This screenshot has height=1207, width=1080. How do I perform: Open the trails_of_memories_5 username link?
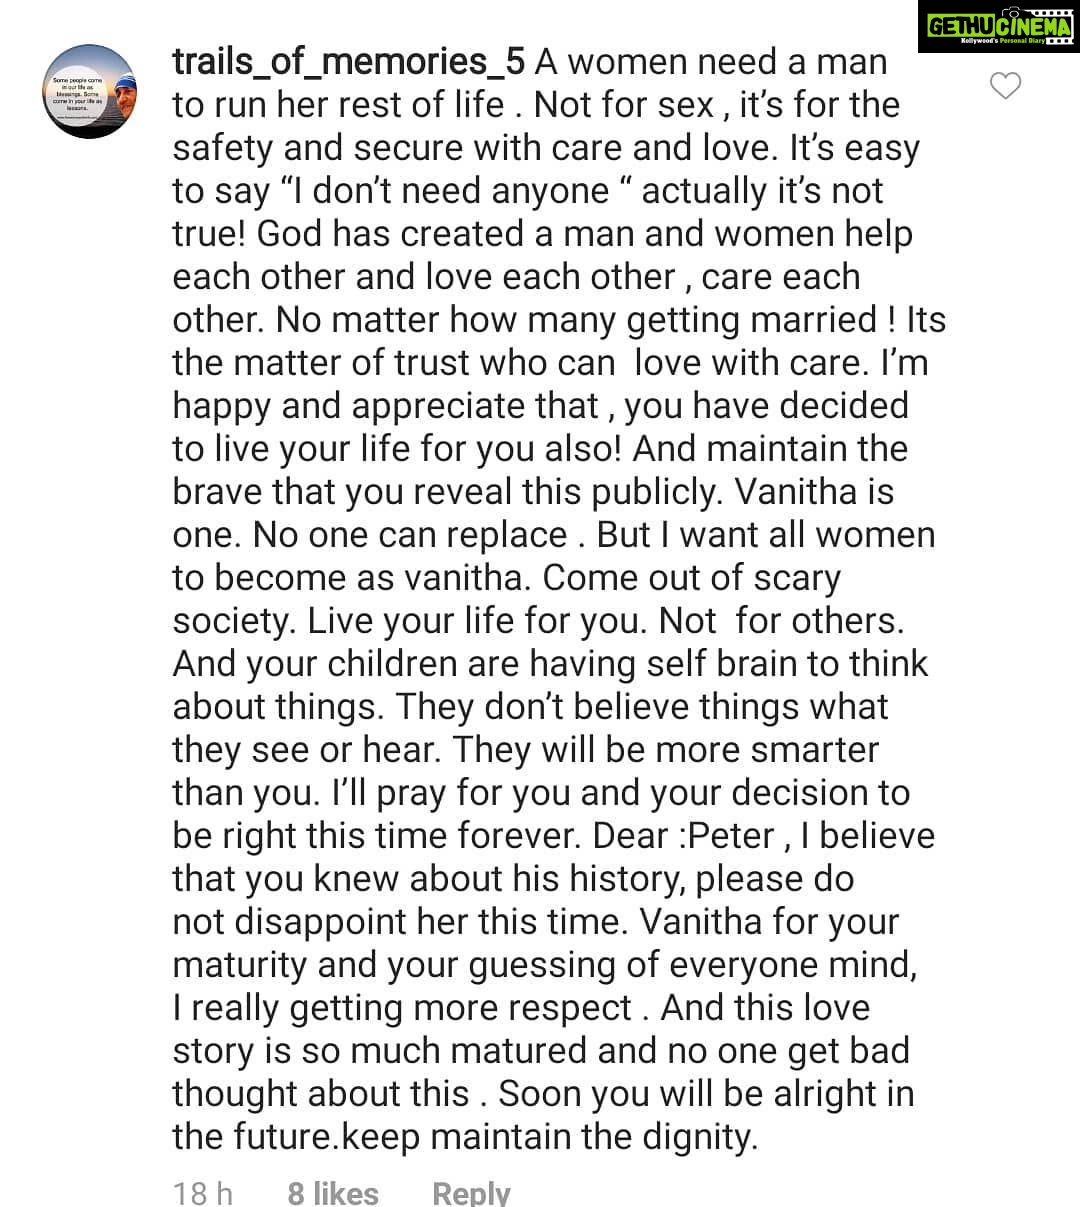348,62
